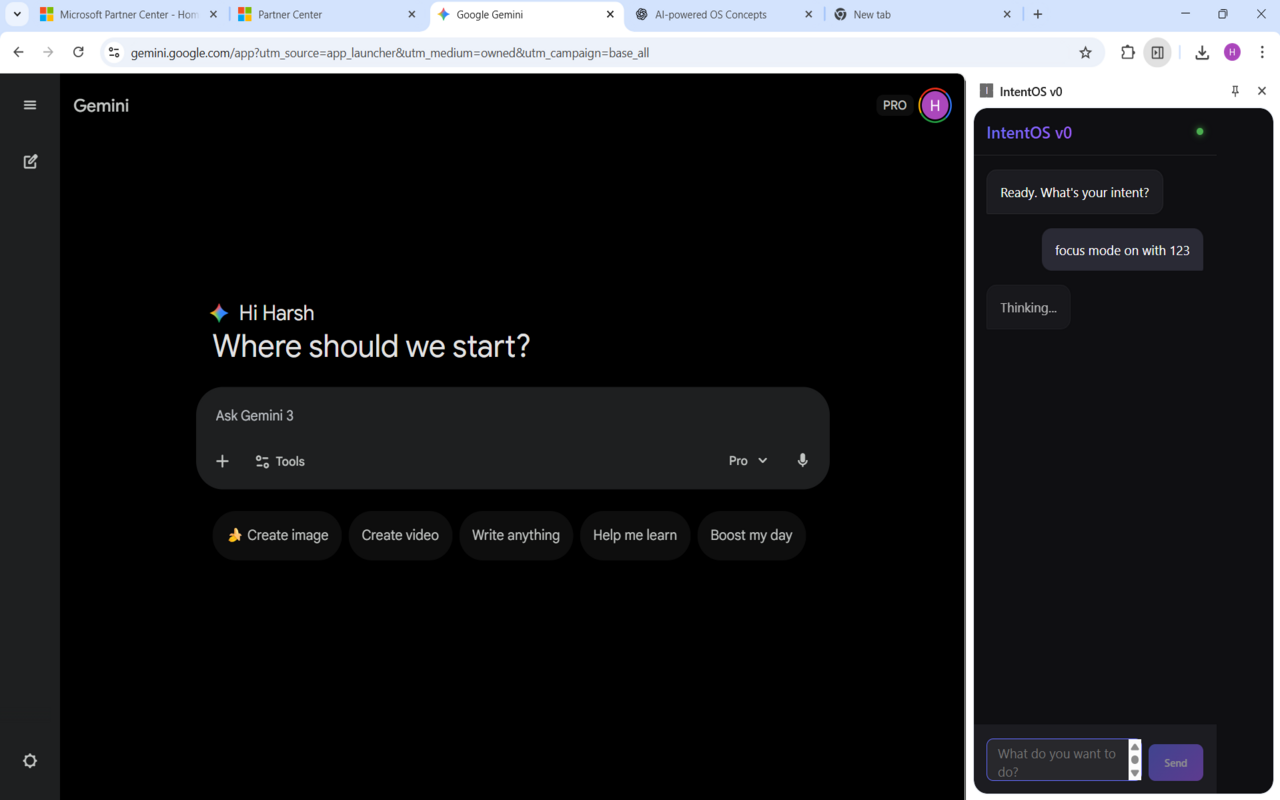Open a new browser tab

click(1038, 15)
